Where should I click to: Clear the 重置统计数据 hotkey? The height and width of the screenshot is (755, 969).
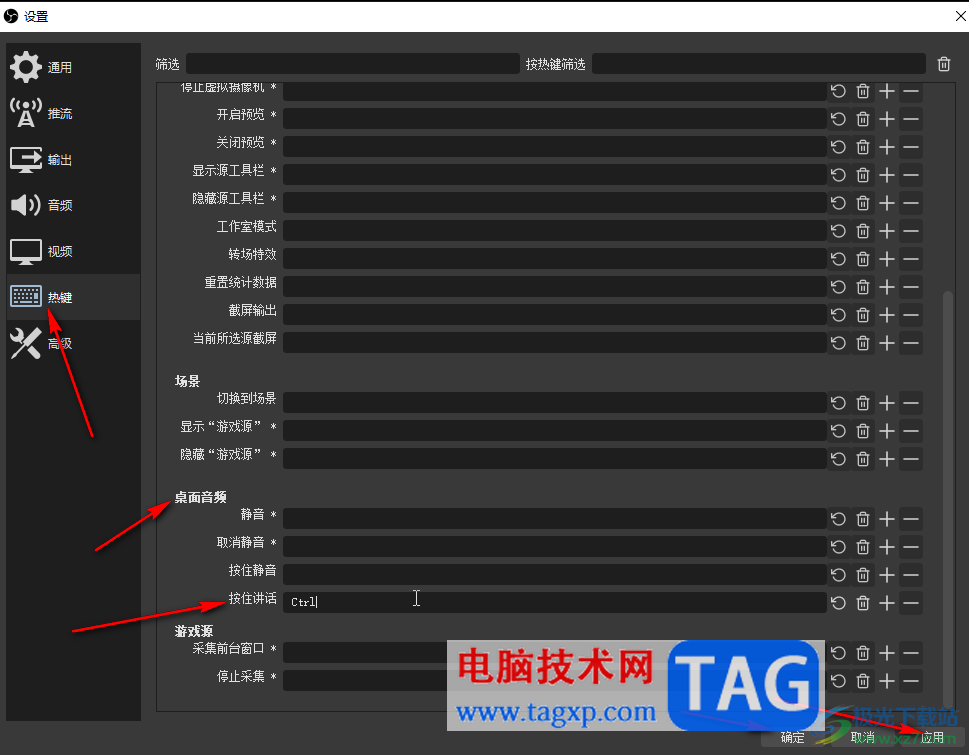point(863,287)
